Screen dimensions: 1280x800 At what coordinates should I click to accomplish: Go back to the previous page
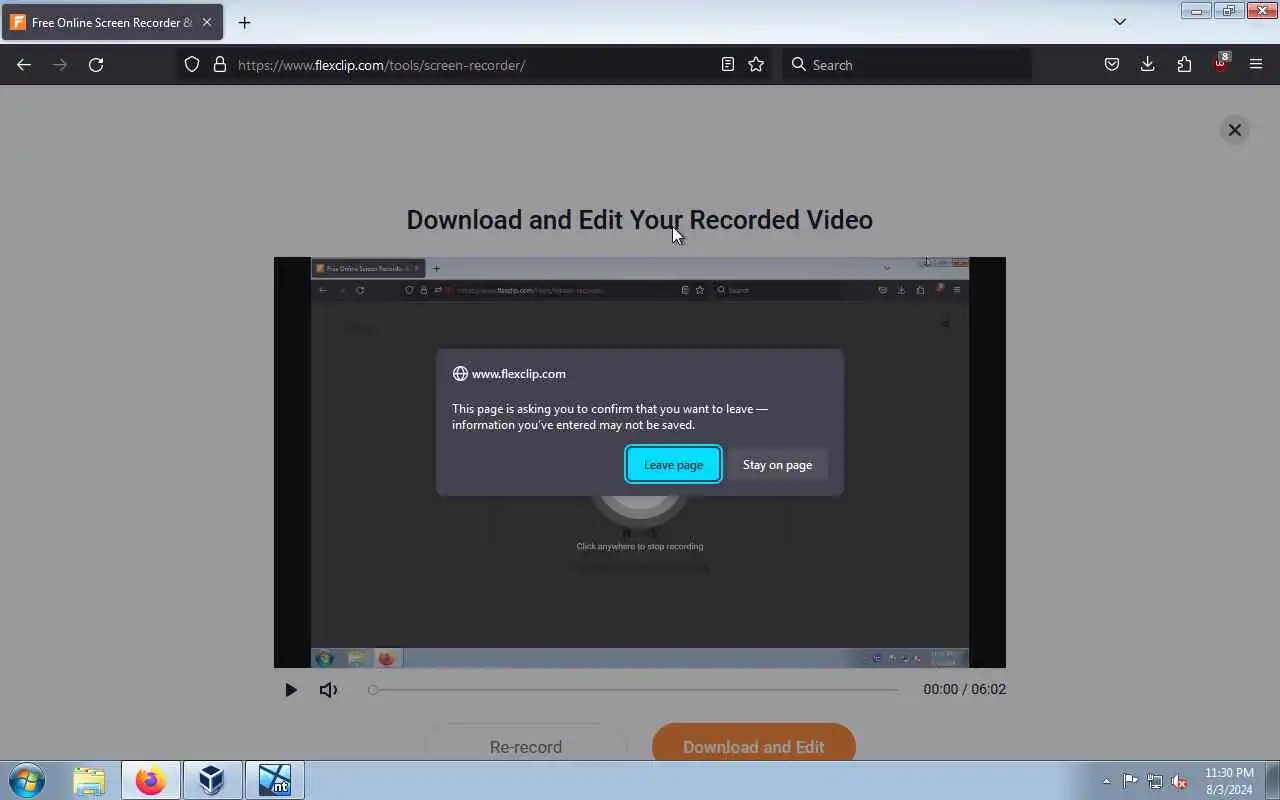[x=24, y=65]
